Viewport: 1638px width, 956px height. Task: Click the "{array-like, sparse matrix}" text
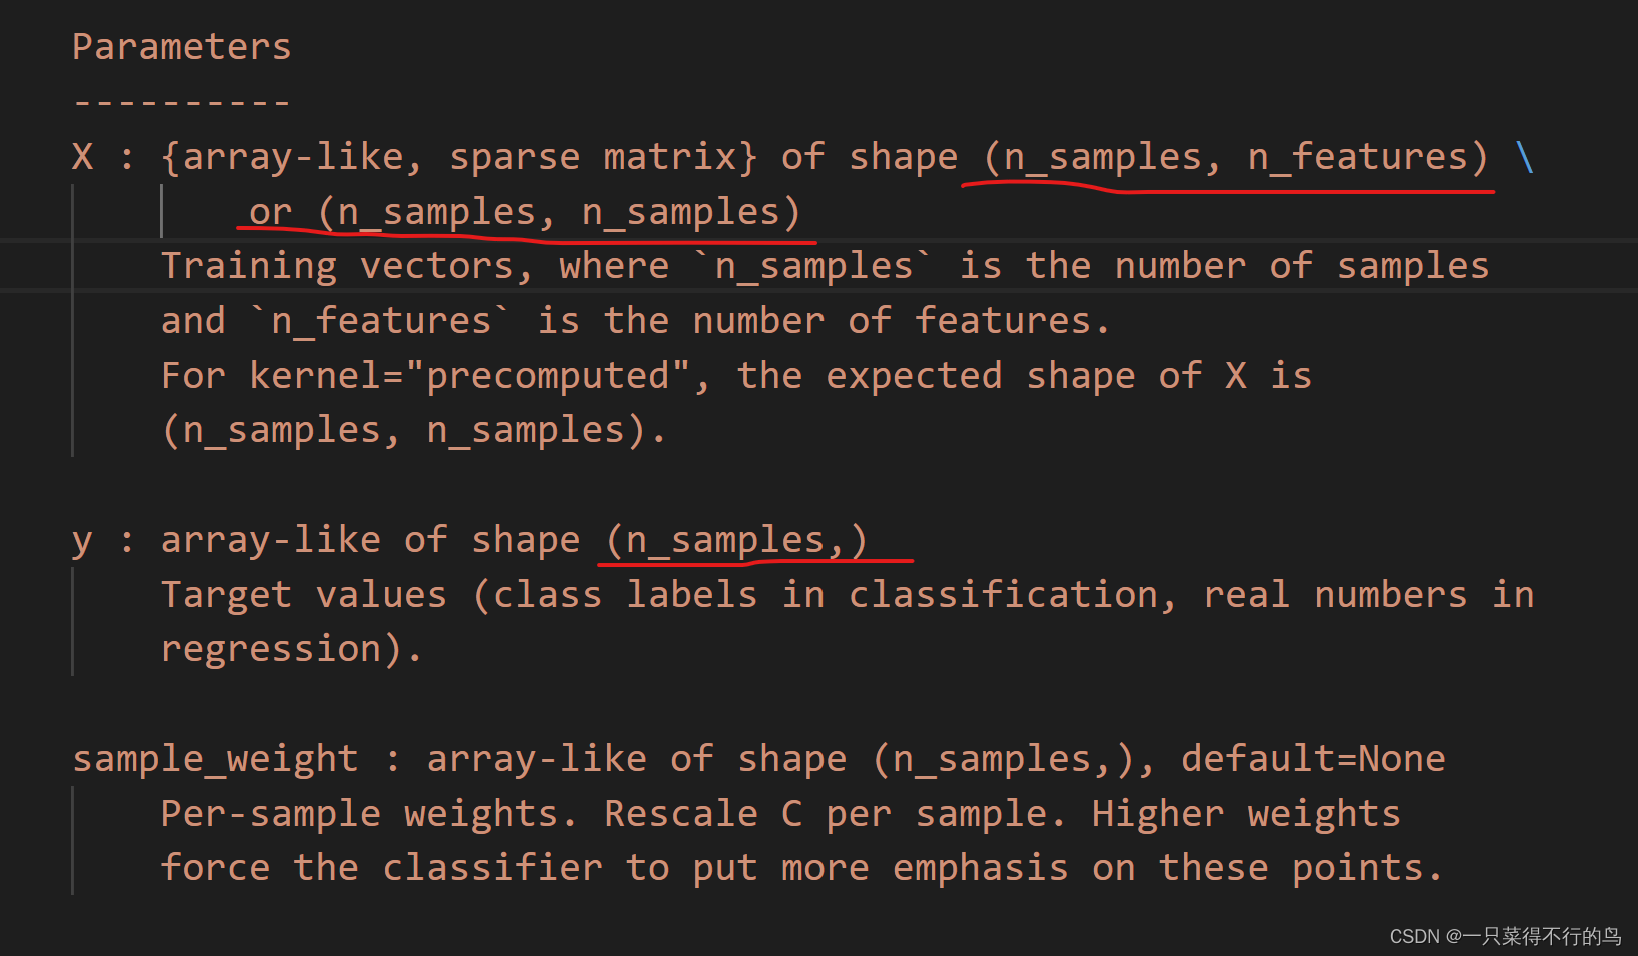pyautogui.click(x=459, y=157)
